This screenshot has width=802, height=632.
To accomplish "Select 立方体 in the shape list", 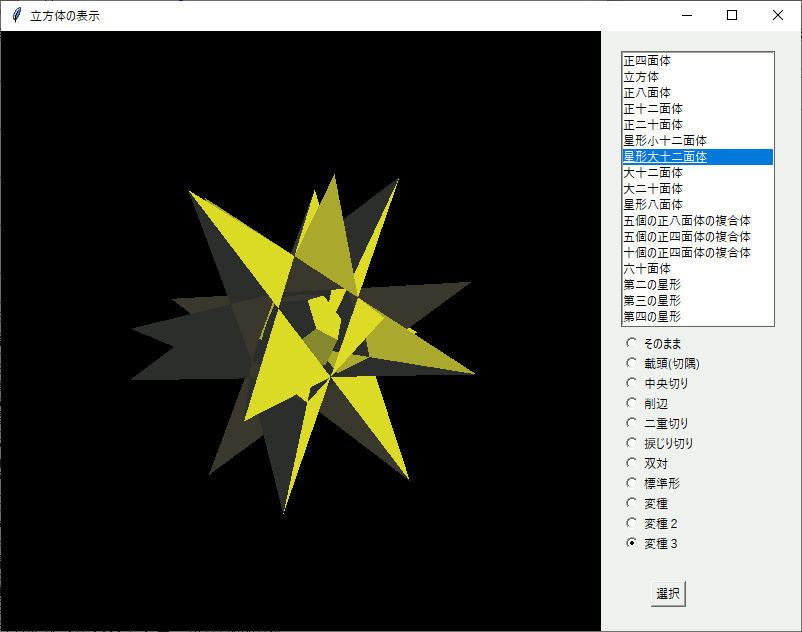I will click(x=697, y=77).
